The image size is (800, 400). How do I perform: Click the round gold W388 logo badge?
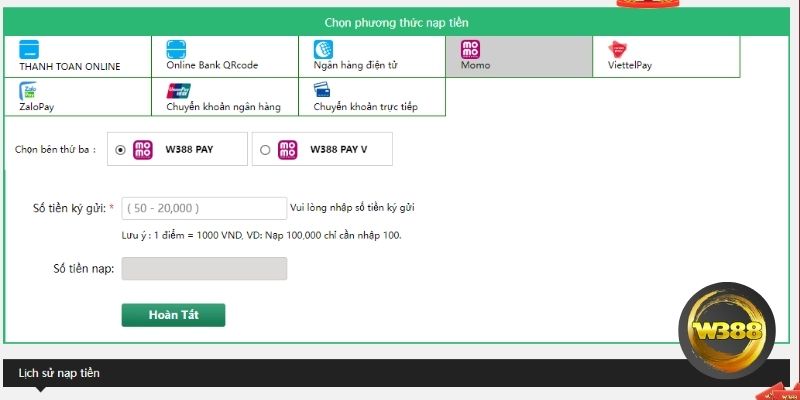(x=727, y=331)
